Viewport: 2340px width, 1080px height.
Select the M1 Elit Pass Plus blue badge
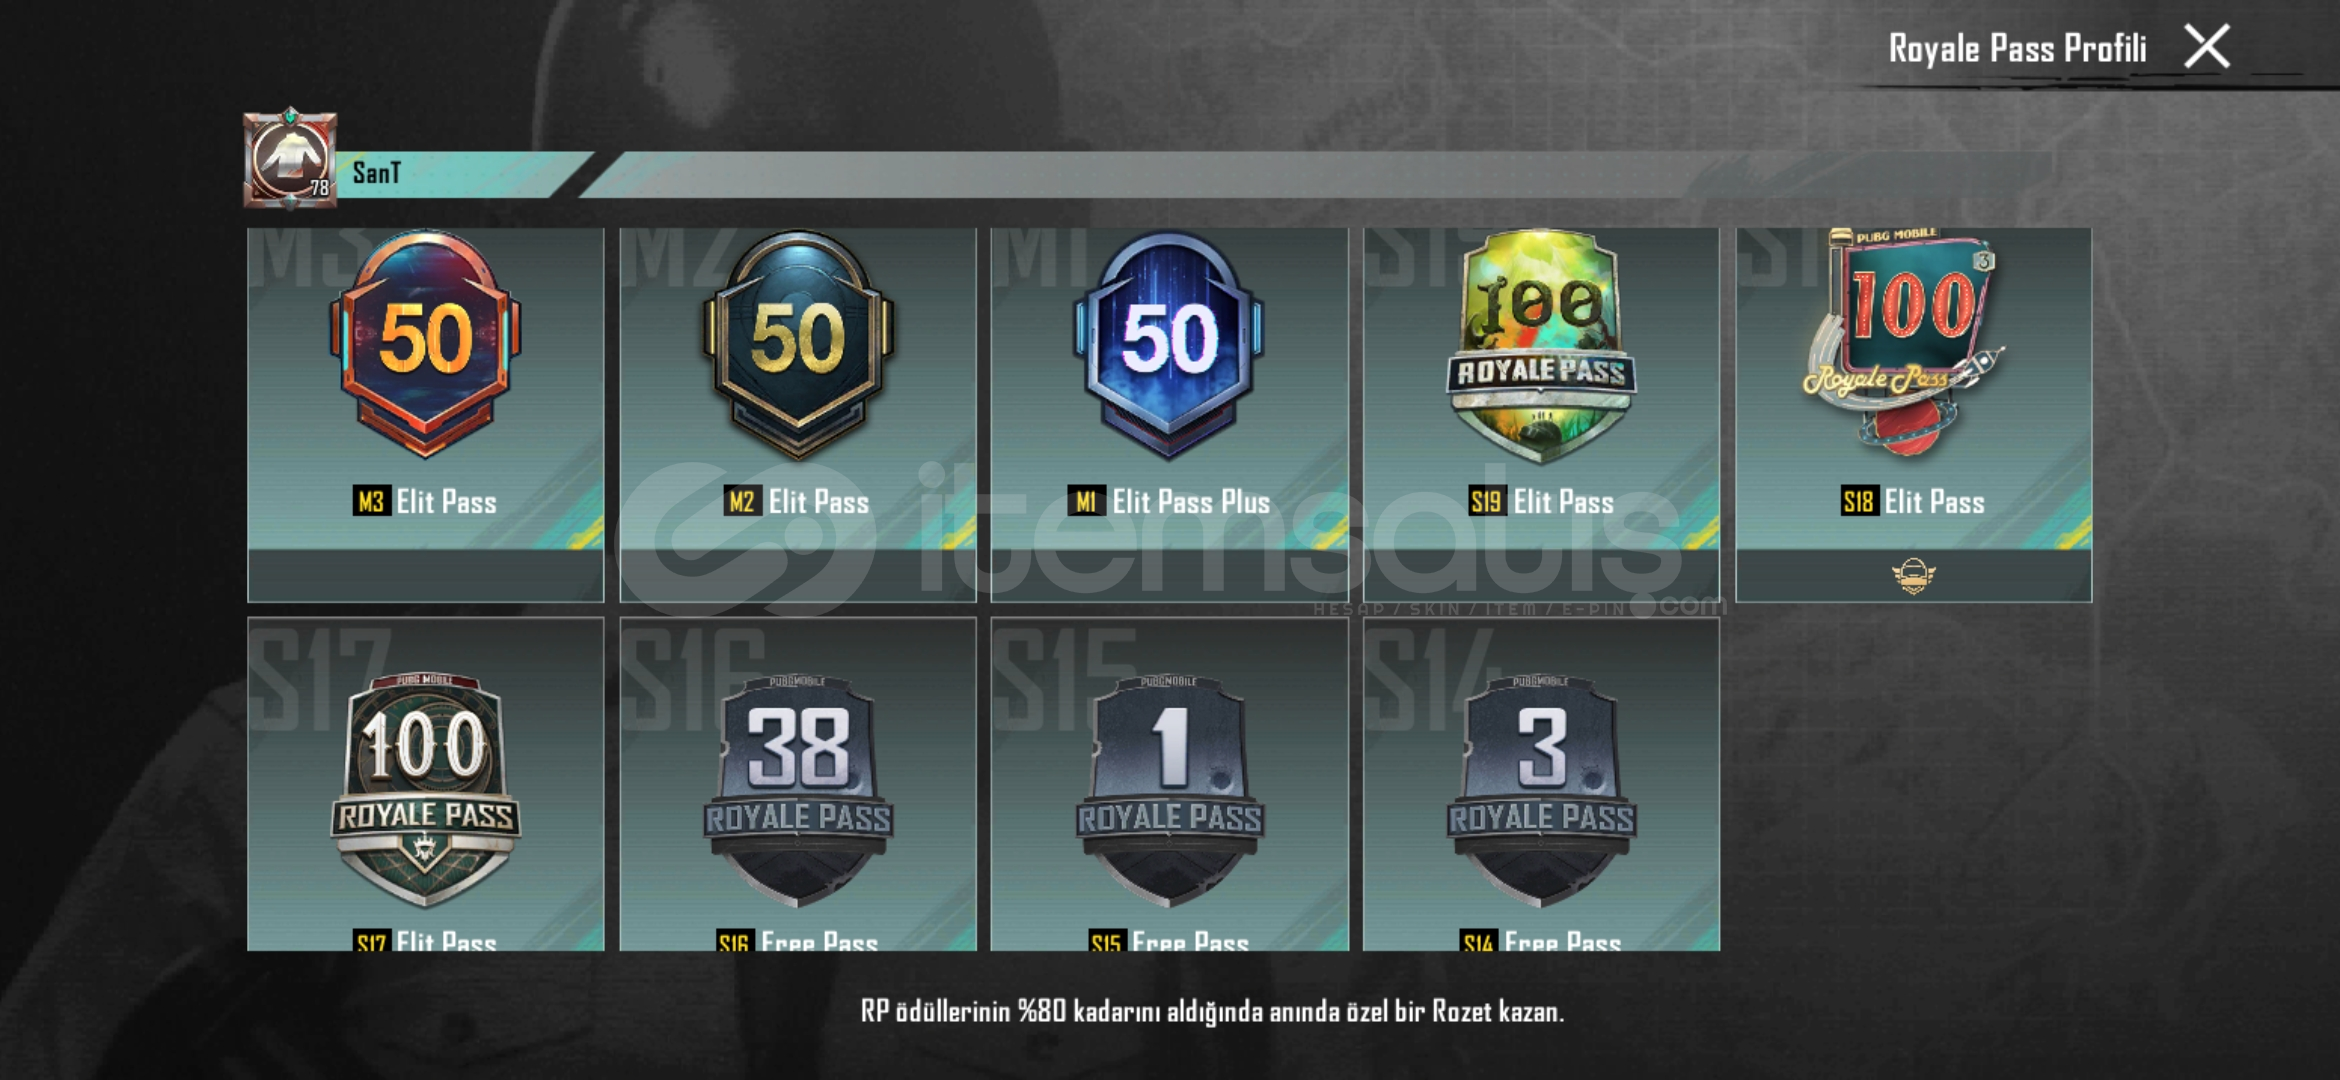pos(1169,343)
